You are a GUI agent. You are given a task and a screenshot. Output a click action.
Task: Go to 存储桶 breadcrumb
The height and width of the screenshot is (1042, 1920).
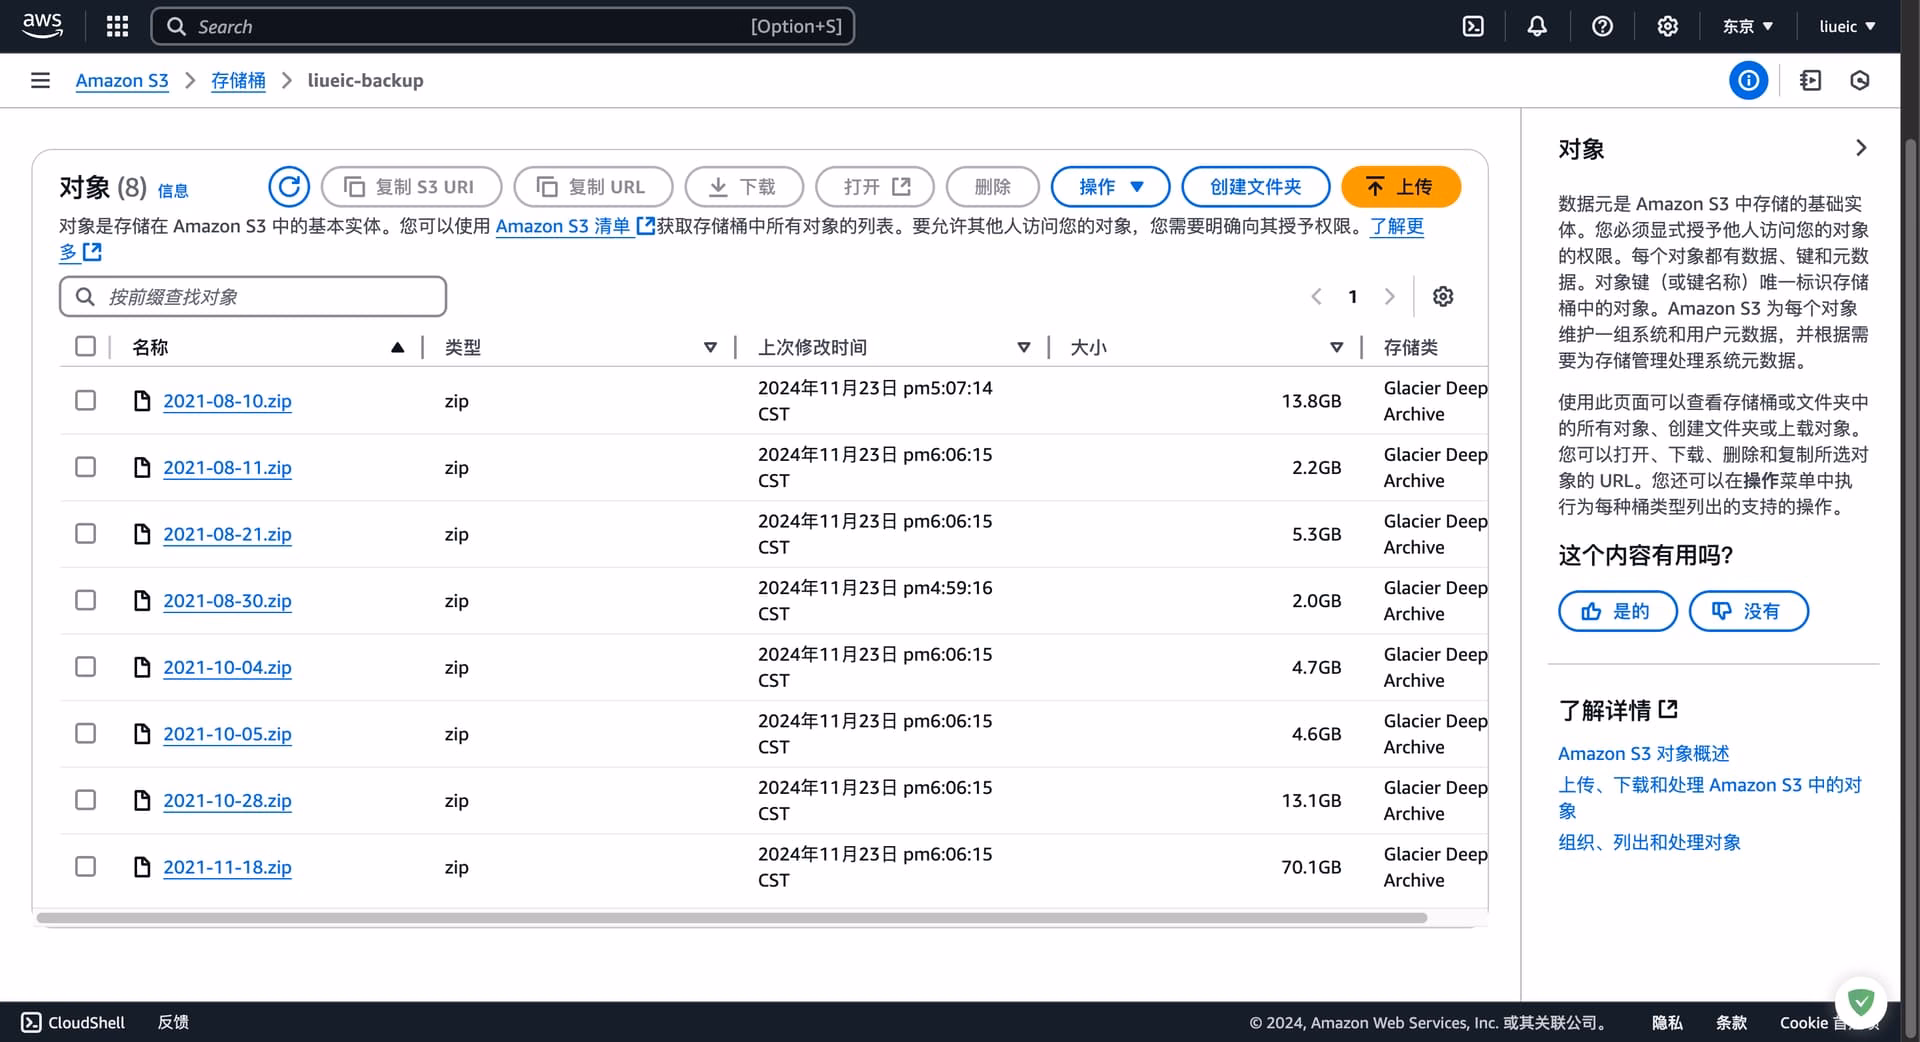coord(238,80)
